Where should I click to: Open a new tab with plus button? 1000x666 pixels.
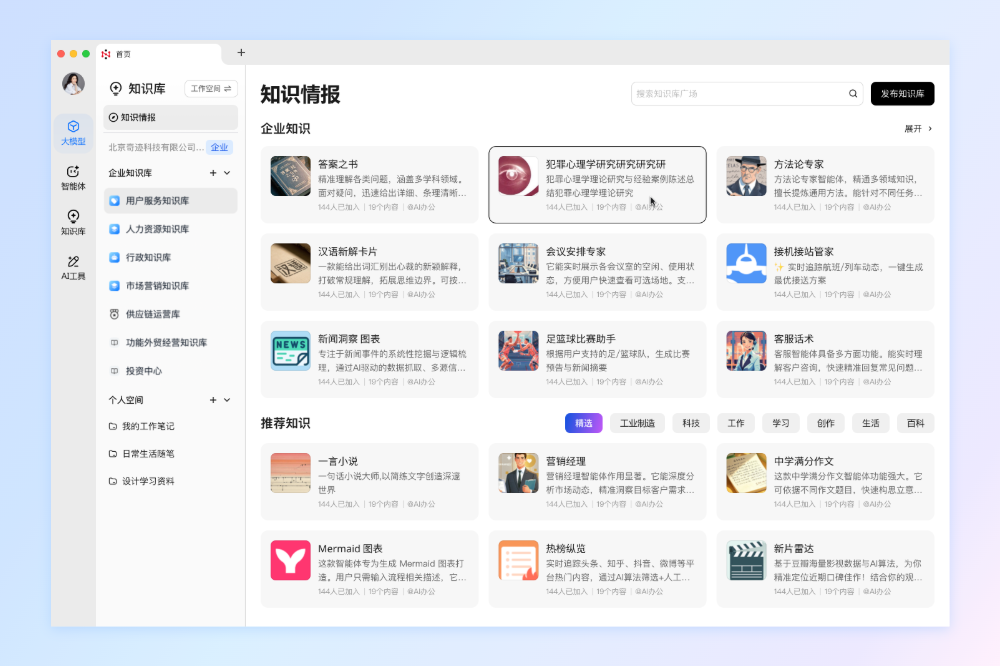[x=241, y=53]
